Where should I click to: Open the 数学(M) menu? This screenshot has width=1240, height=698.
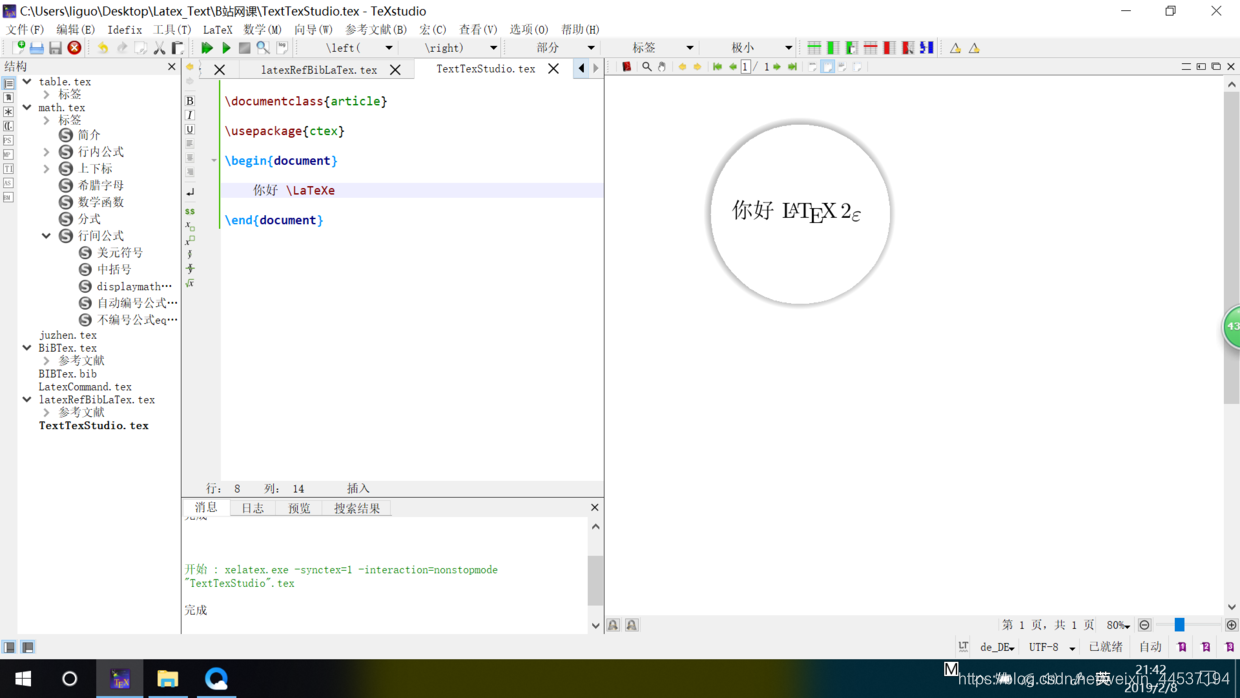[262, 30]
